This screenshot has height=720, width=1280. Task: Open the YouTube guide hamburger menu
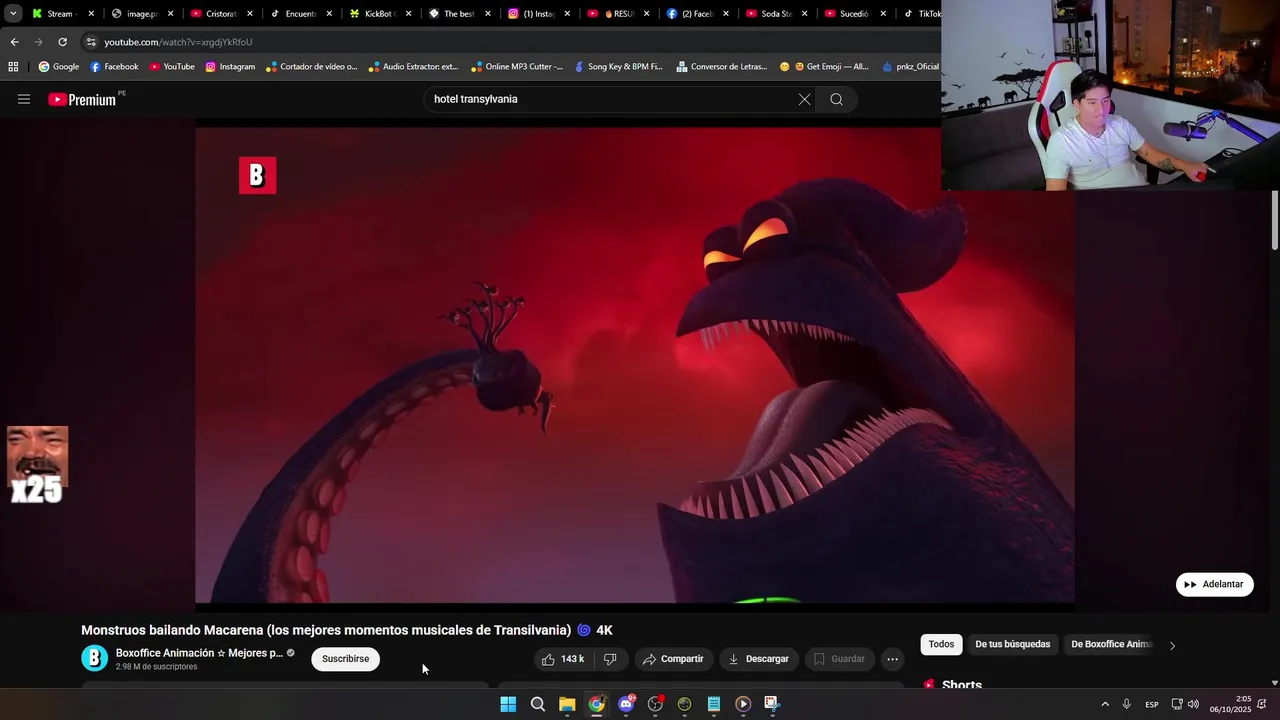[x=24, y=99]
